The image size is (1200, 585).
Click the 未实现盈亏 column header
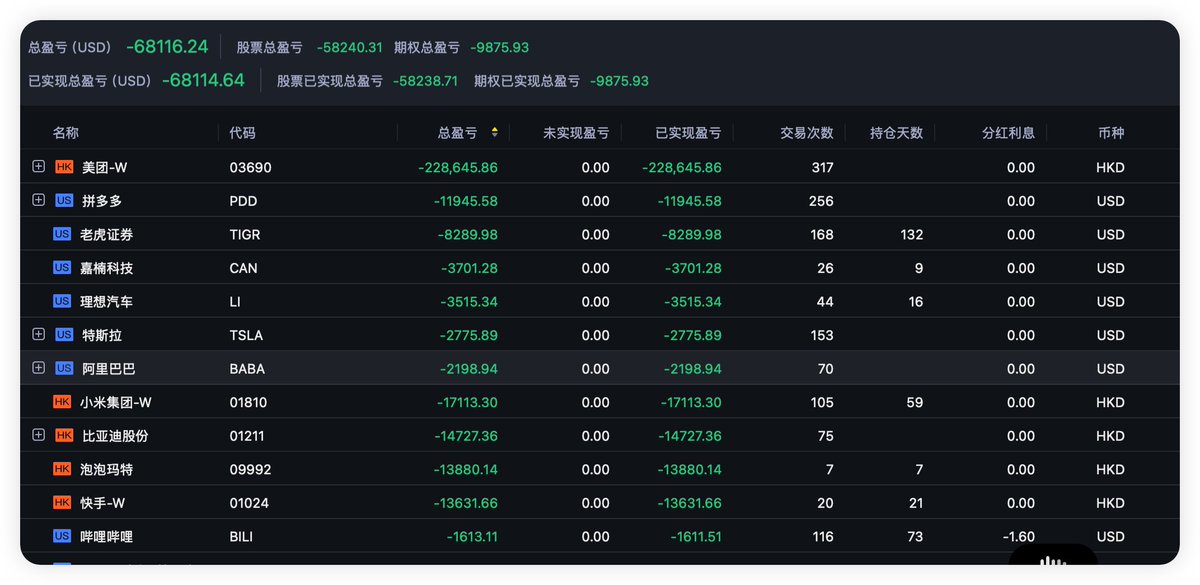point(576,133)
